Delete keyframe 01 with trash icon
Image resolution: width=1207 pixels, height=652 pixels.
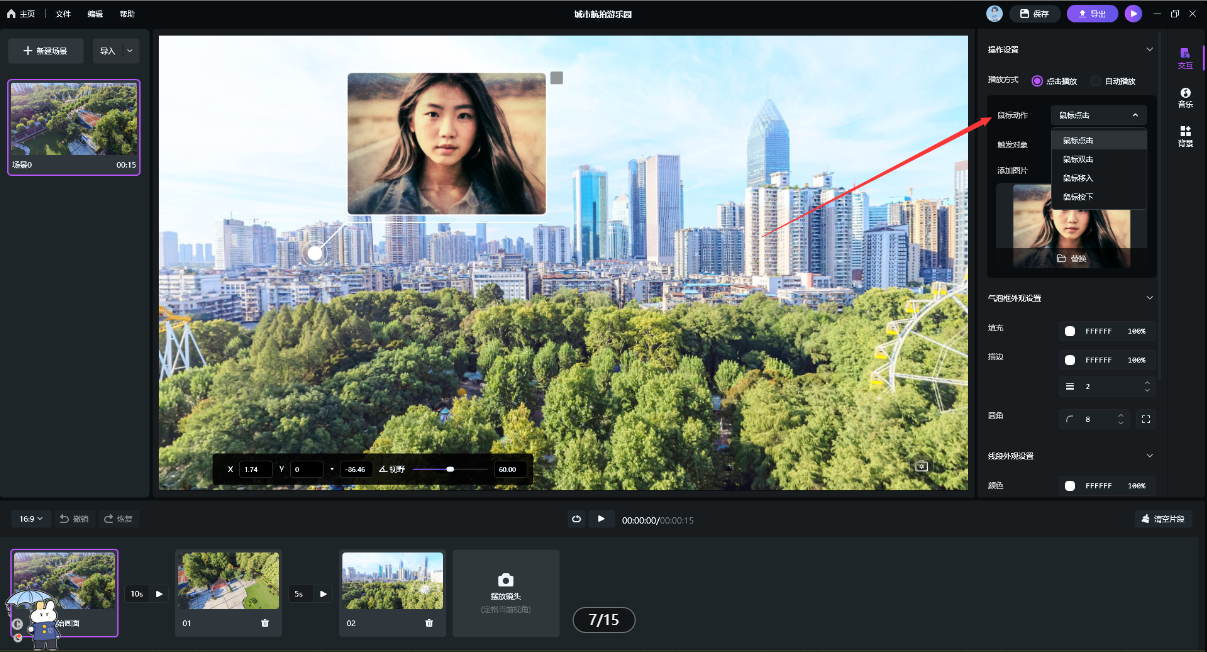(x=265, y=623)
